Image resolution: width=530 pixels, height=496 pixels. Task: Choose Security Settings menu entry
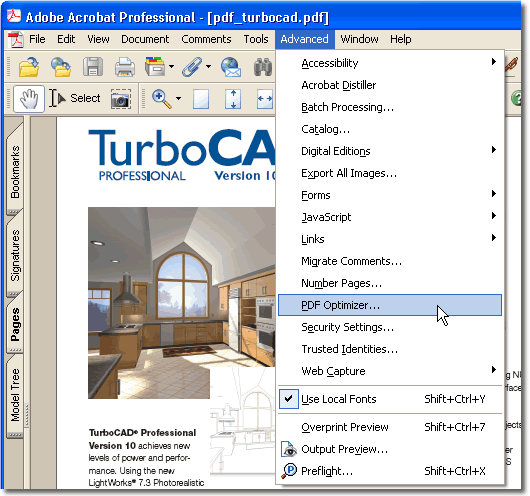point(390,327)
